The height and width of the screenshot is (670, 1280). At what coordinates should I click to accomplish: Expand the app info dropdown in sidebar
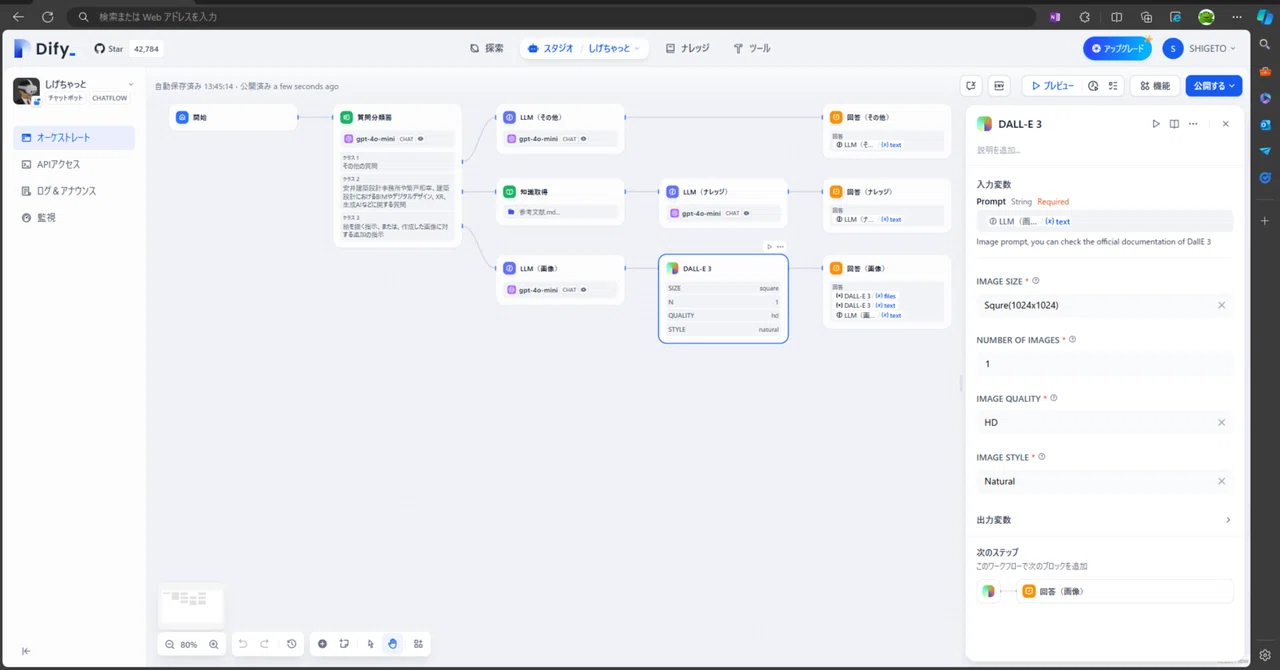point(130,85)
